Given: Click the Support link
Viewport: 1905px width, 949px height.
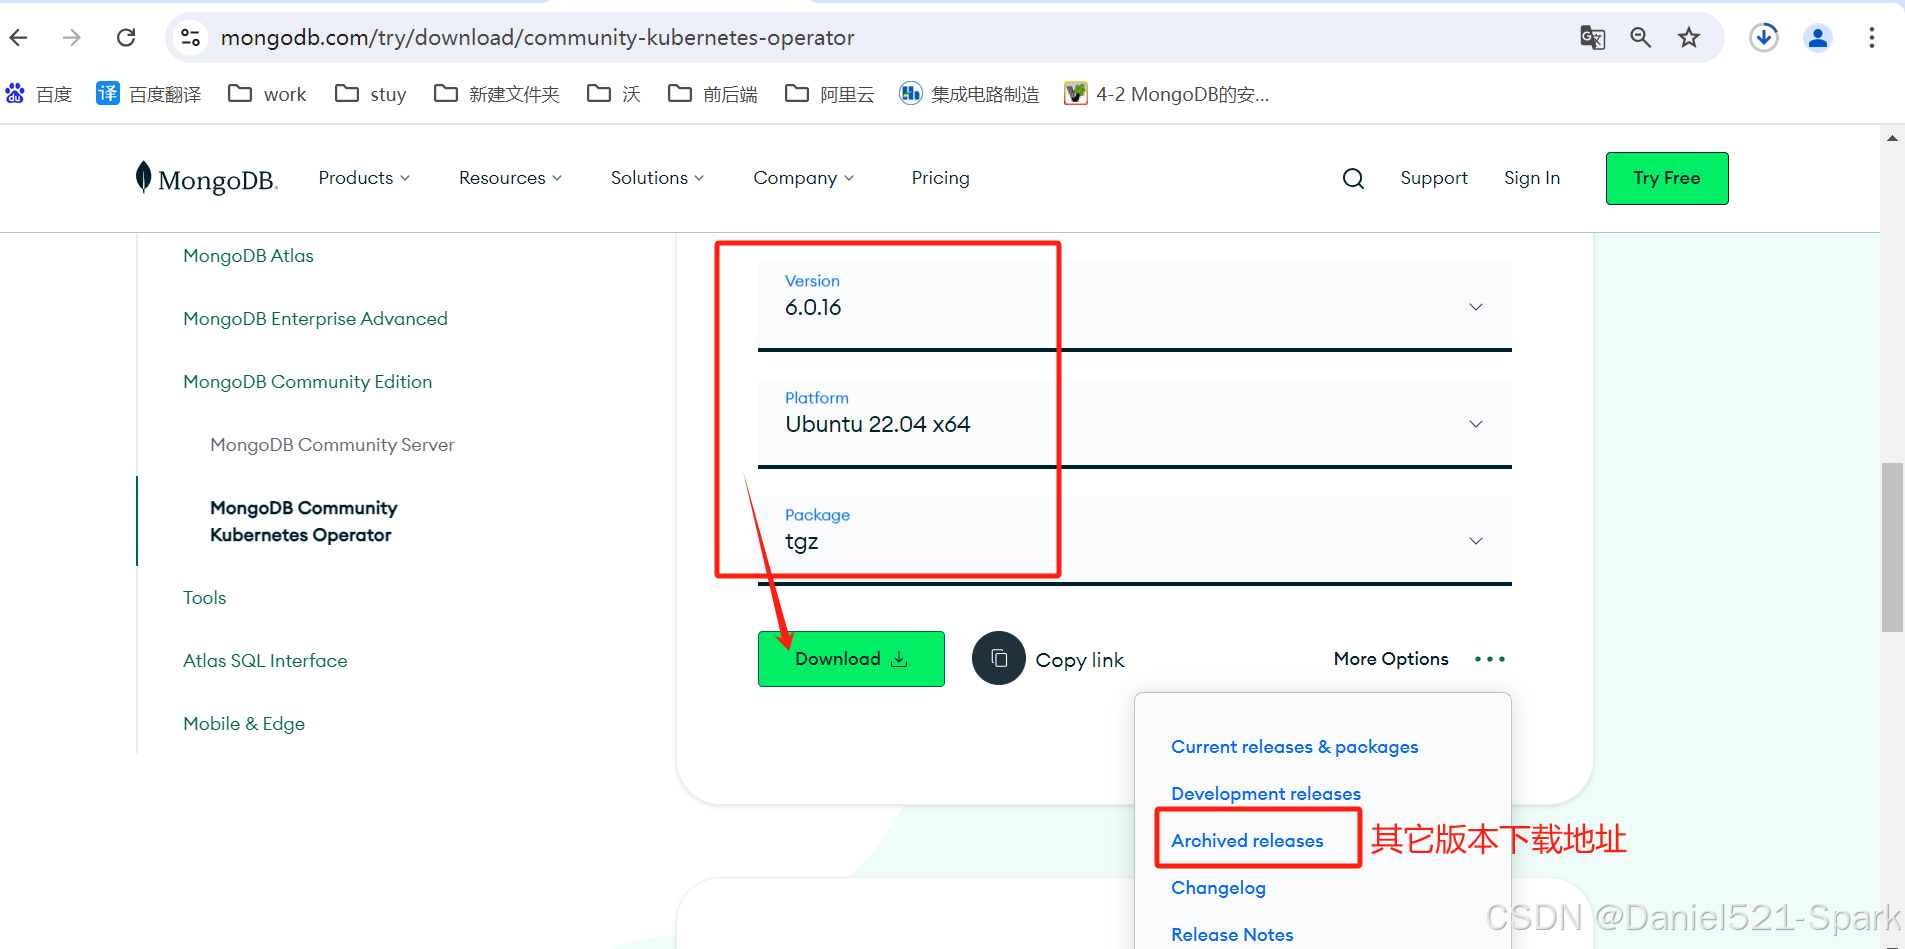Looking at the screenshot, I should pos(1433,178).
